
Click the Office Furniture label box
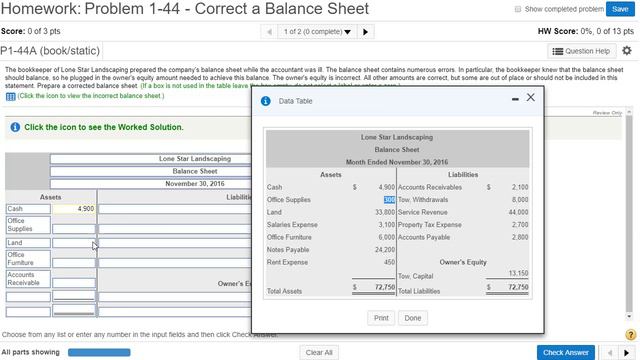pyautogui.click(x=28, y=259)
